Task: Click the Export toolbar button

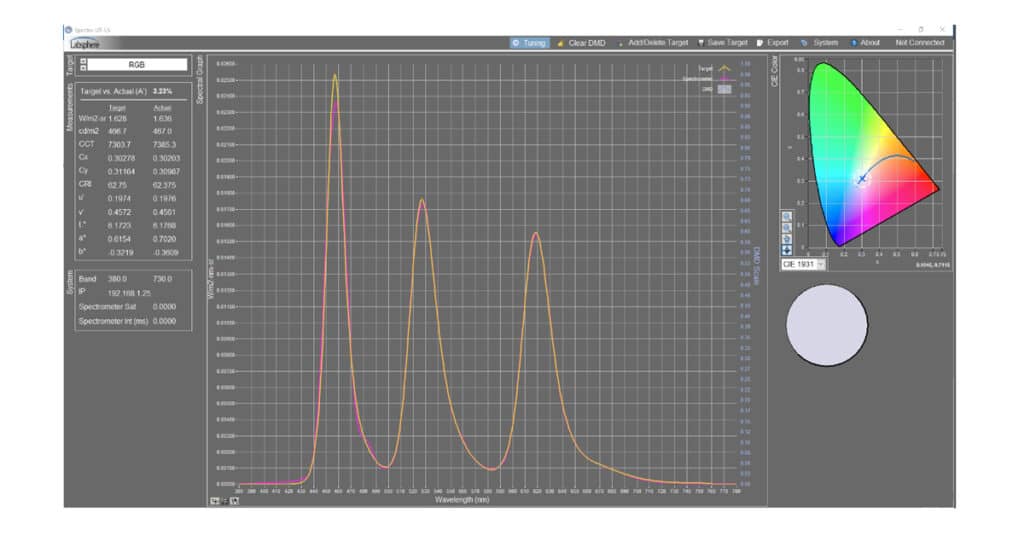Action: click(x=773, y=43)
